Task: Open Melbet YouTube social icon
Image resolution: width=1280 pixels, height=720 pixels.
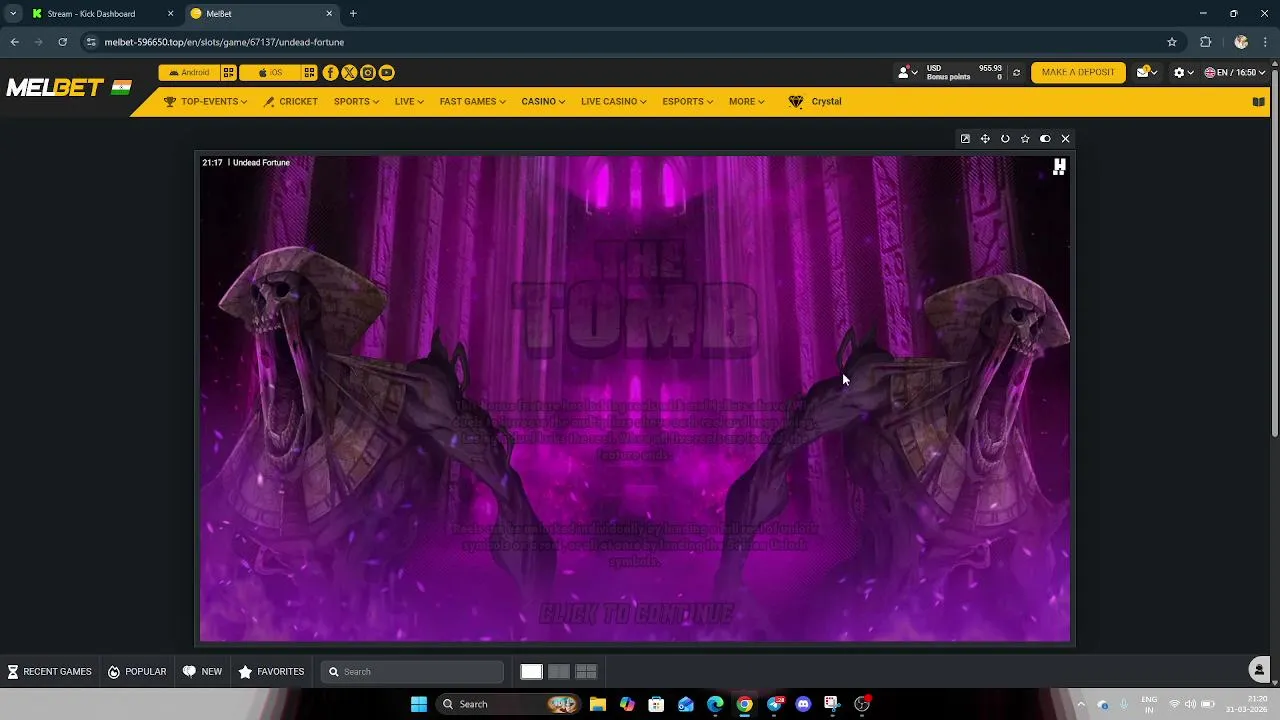Action: [x=387, y=72]
